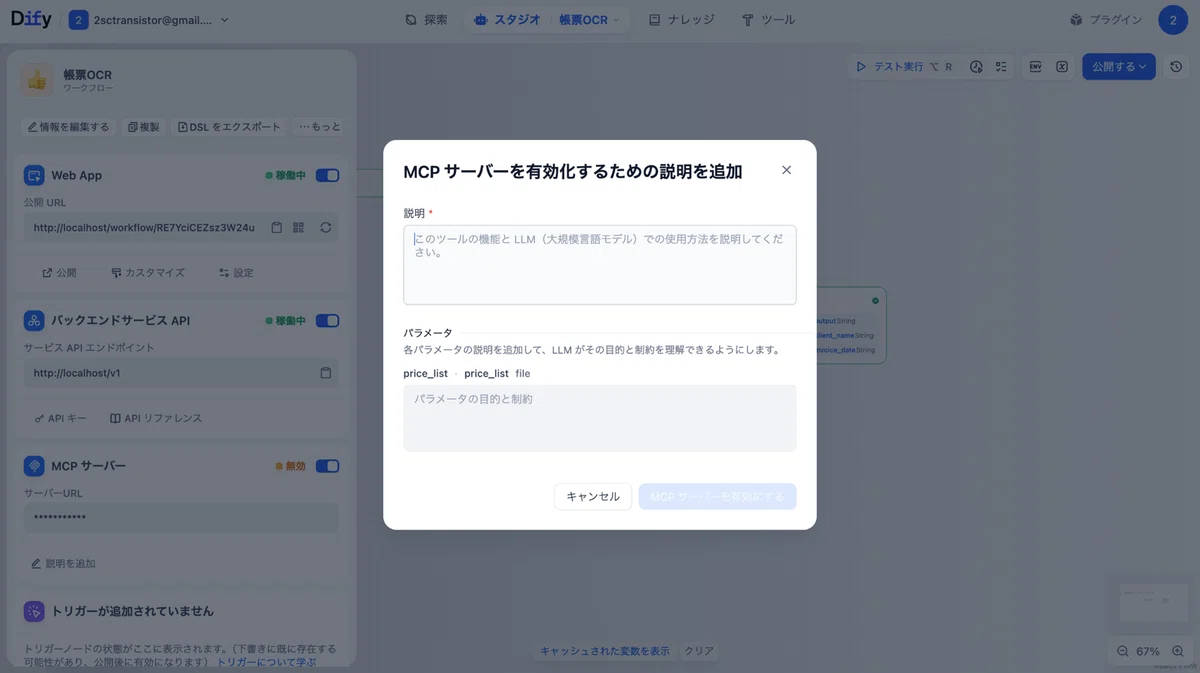Click the masked MCP server URL field
The width and height of the screenshot is (1200, 673).
(181, 518)
